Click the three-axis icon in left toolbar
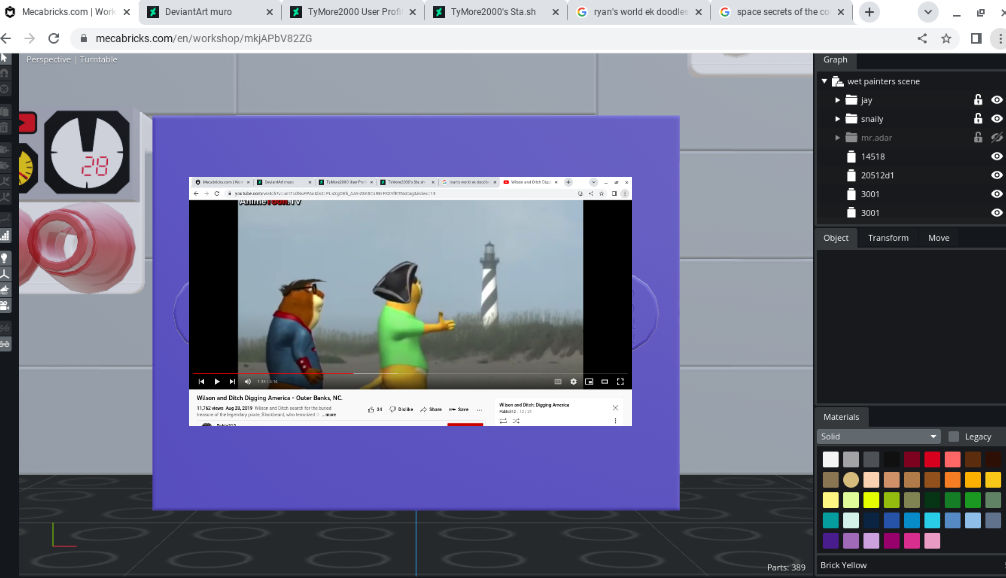This screenshot has height=578, width=1006. [x=4, y=274]
